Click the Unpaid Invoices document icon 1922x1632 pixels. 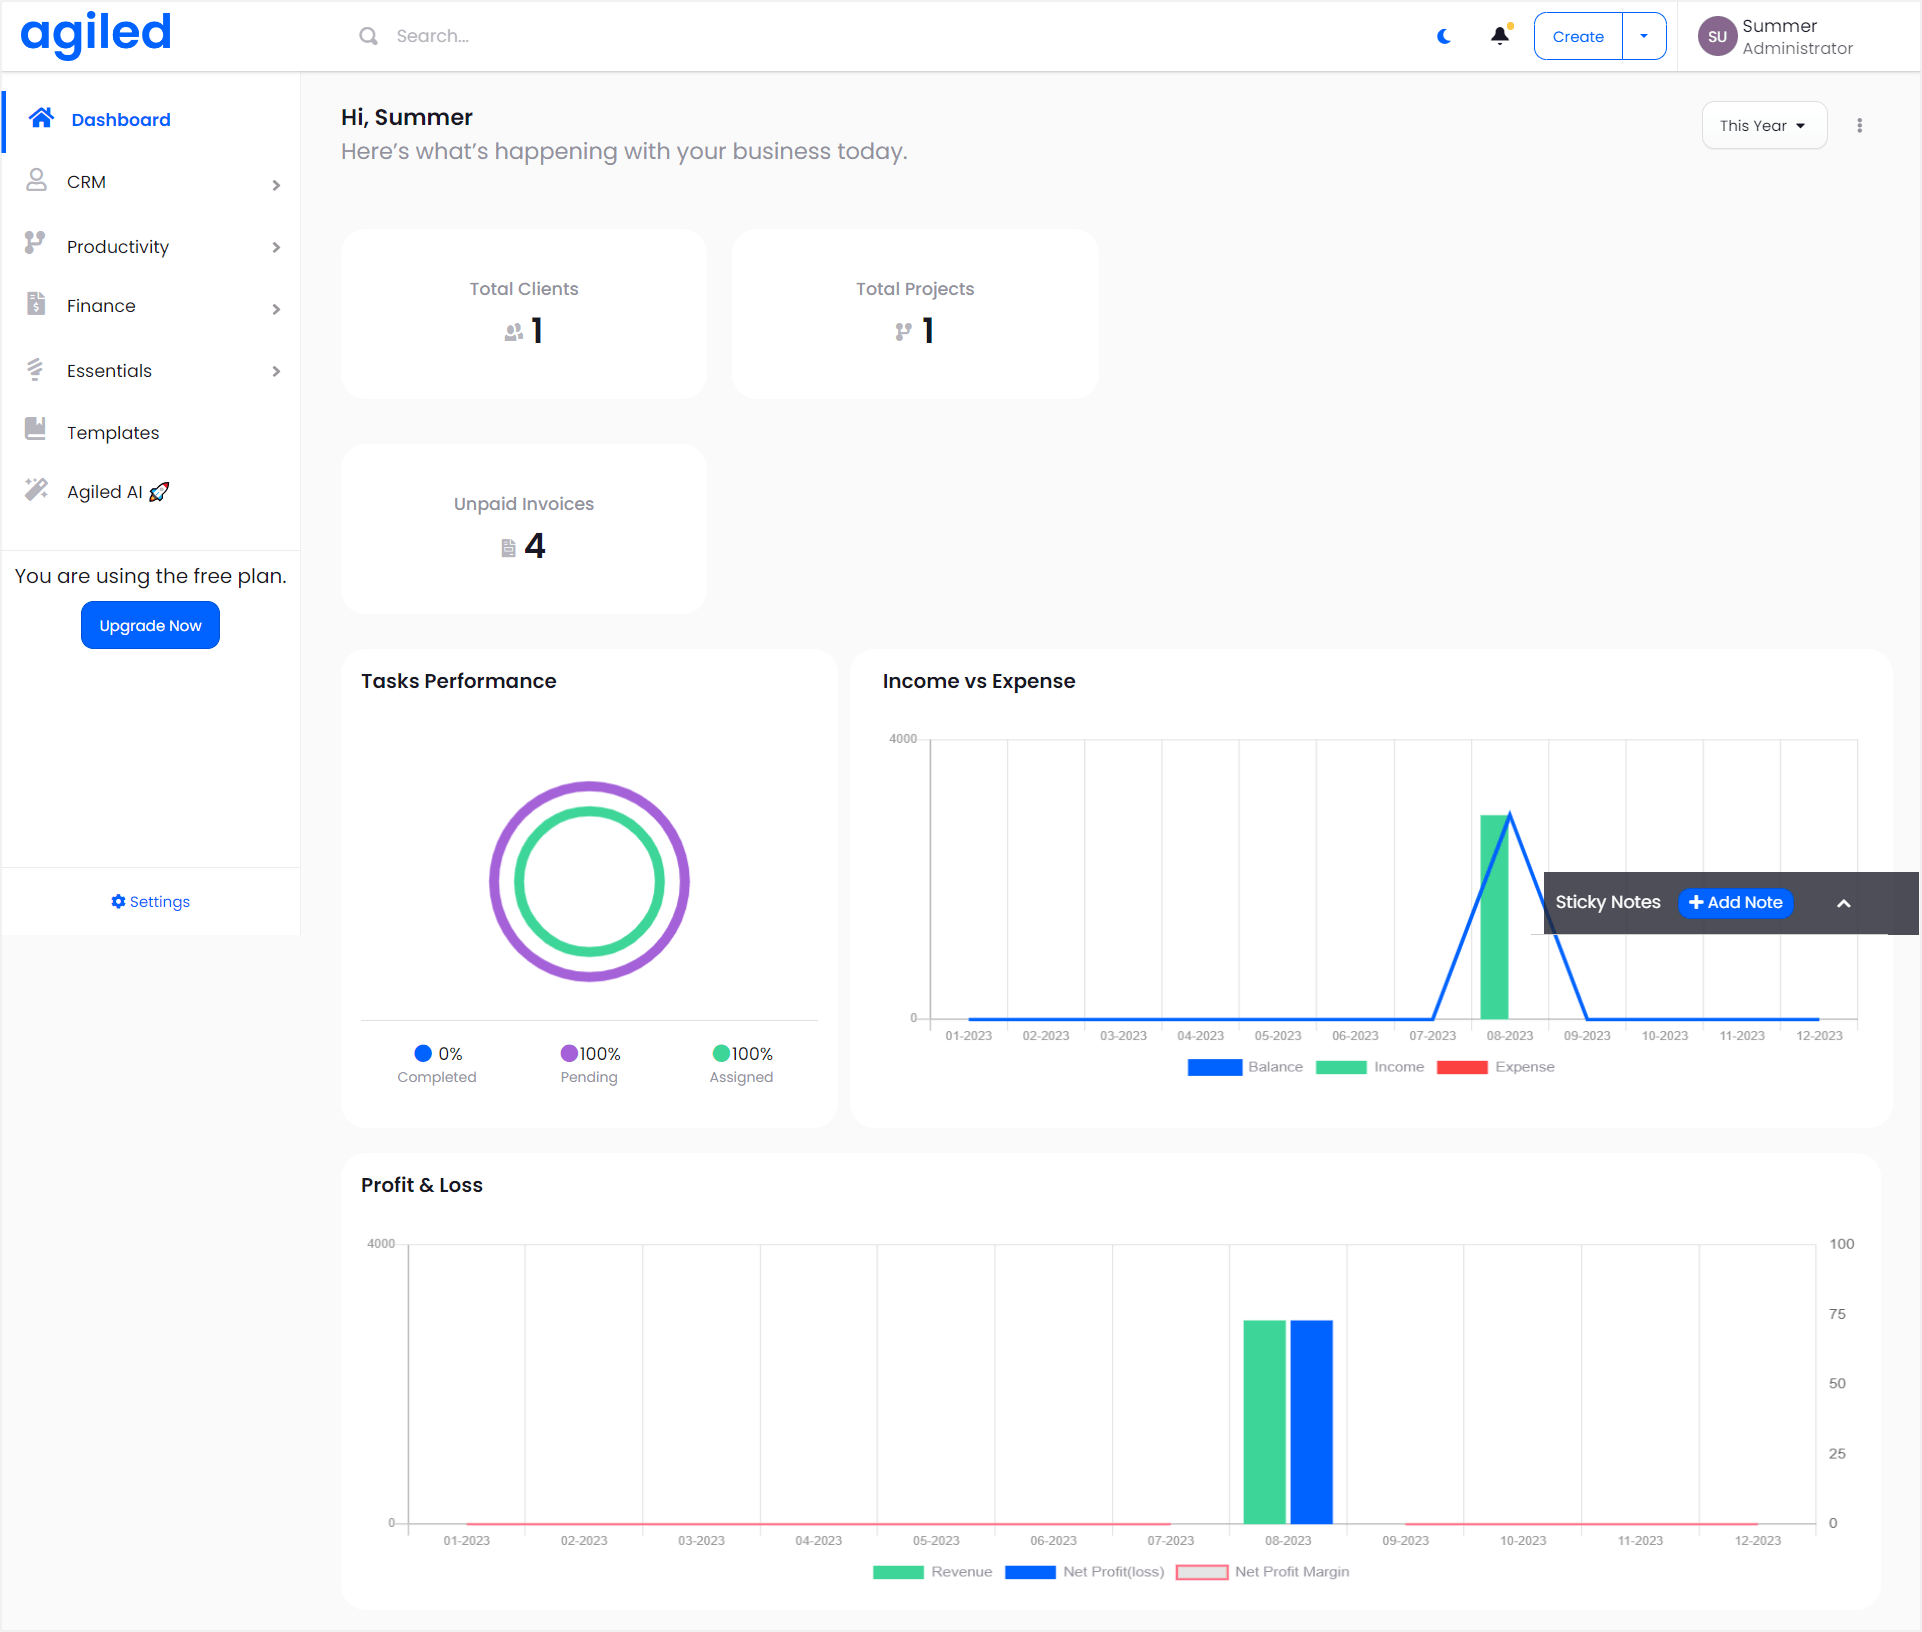(508, 548)
